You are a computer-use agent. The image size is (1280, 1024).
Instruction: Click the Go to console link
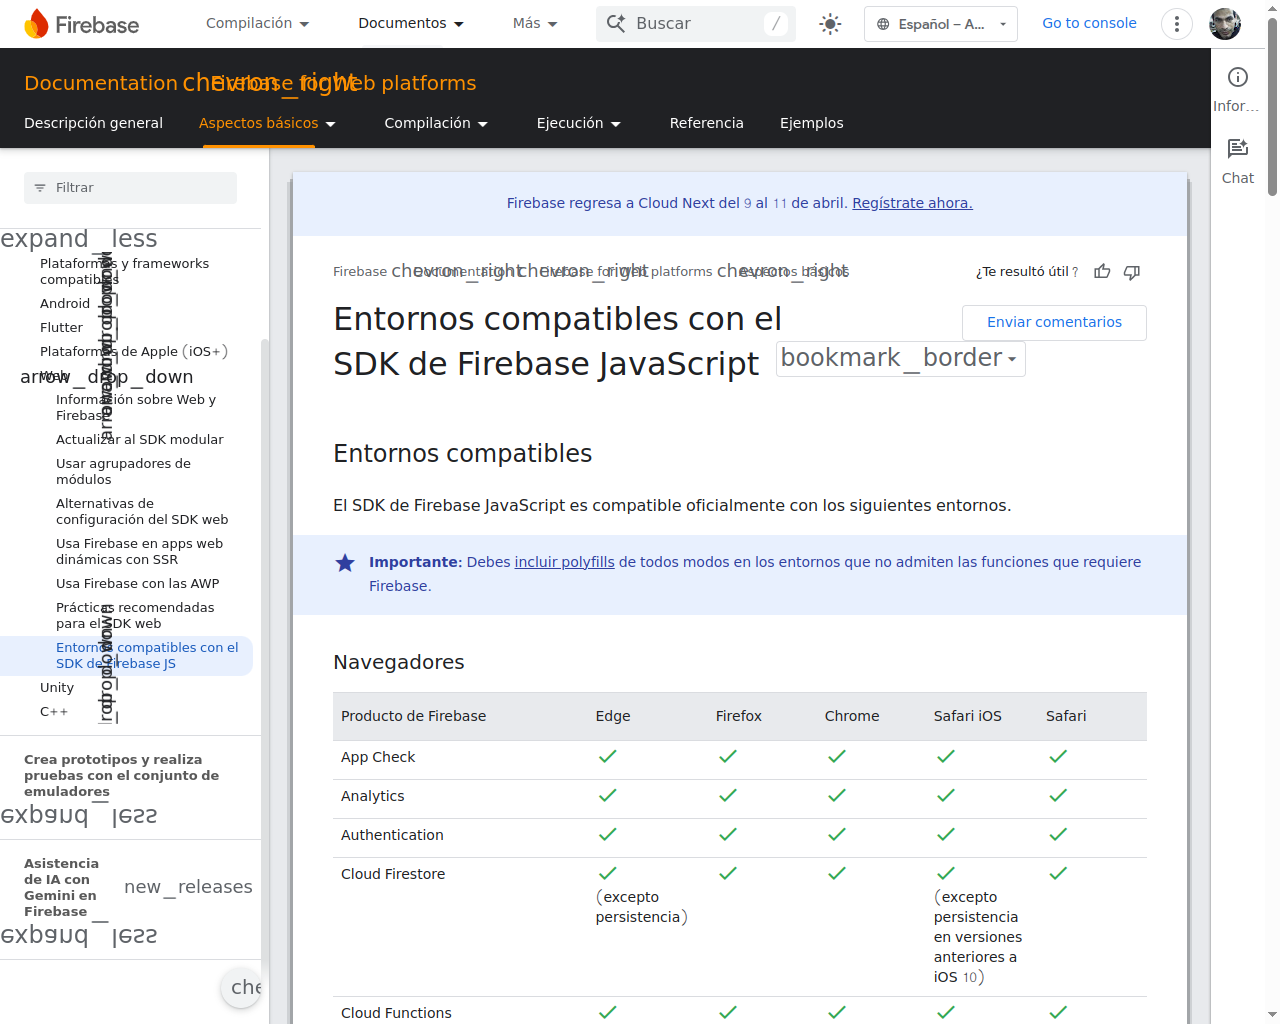tap(1089, 23)
